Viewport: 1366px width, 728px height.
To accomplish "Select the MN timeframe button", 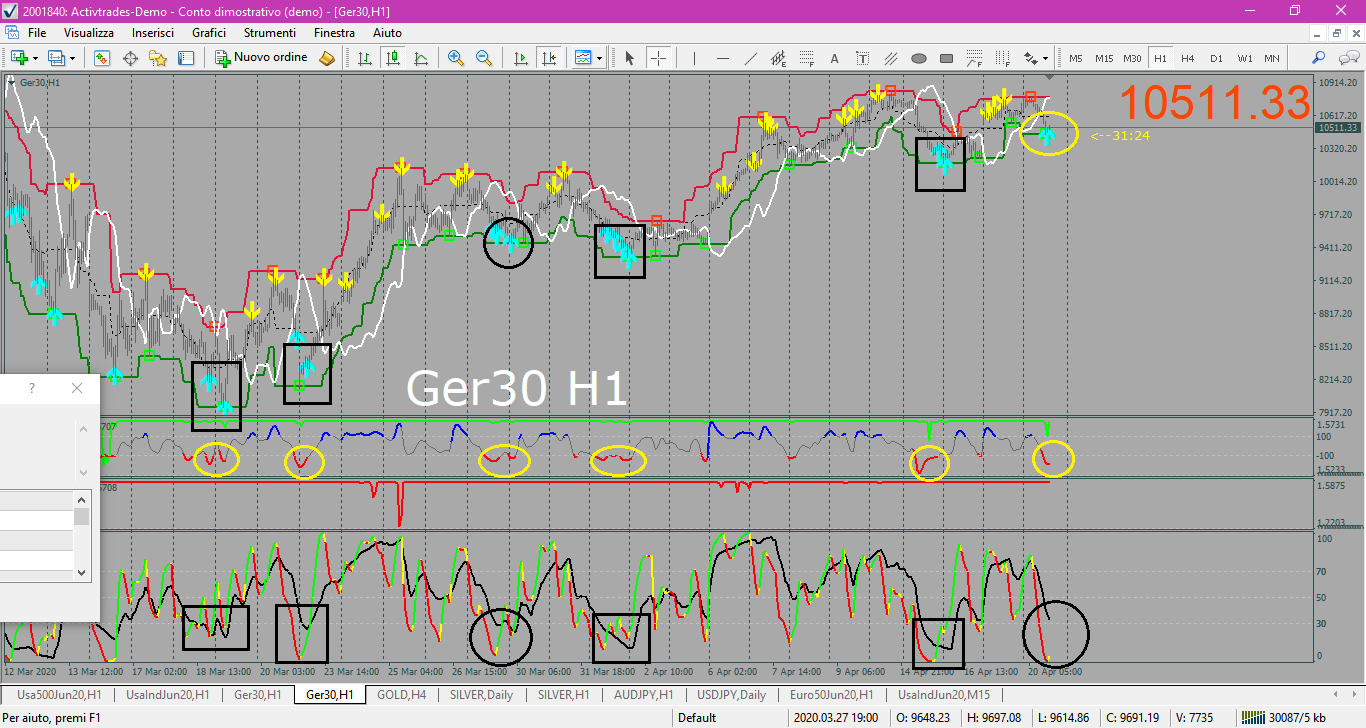I will pyautogui.click(x=1272, y=58).
